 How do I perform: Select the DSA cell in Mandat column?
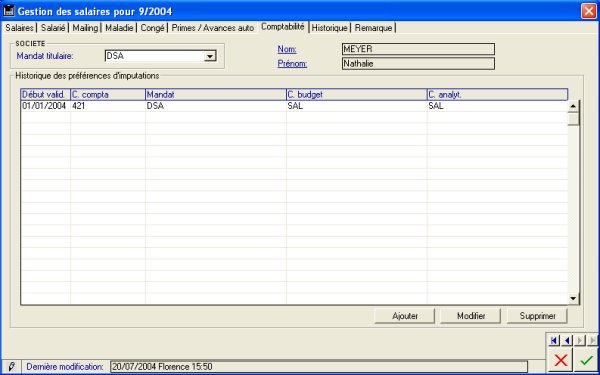216,106
